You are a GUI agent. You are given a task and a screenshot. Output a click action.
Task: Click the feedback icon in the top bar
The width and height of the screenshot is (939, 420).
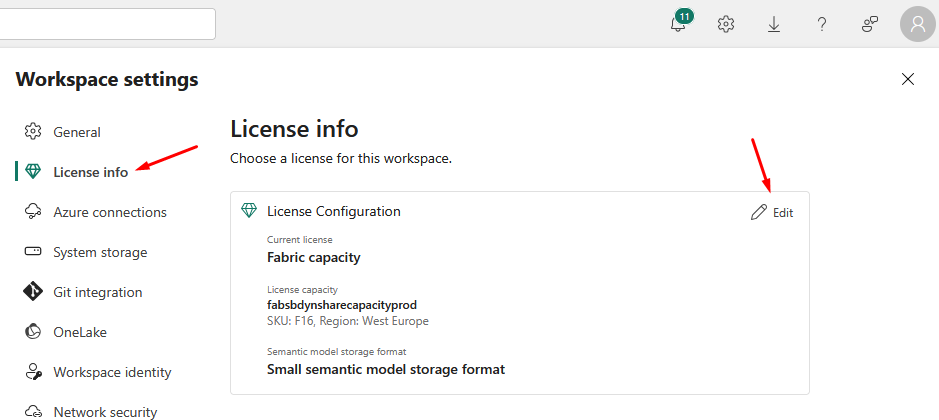[870, 24]
